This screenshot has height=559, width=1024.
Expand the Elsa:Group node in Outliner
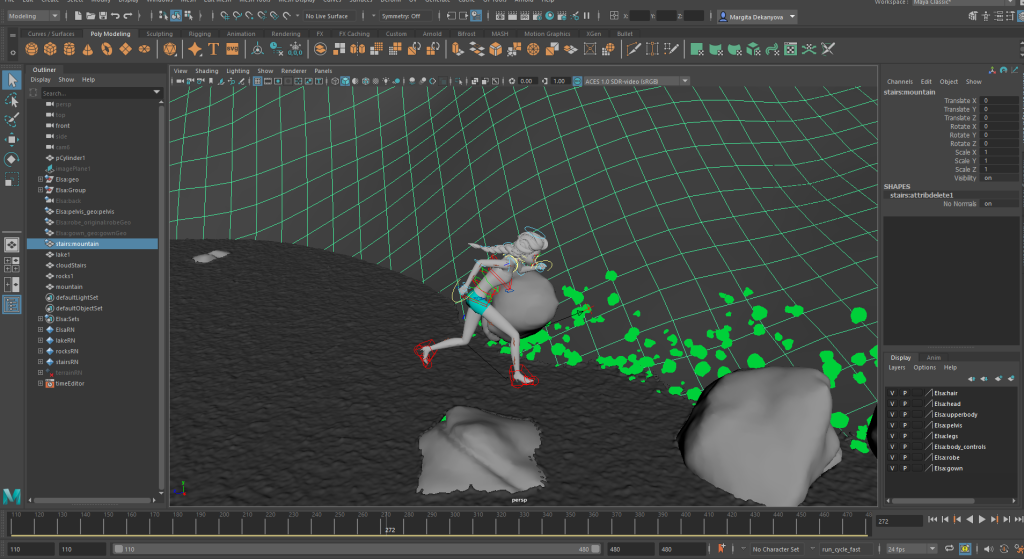click(x=40, y=190)
